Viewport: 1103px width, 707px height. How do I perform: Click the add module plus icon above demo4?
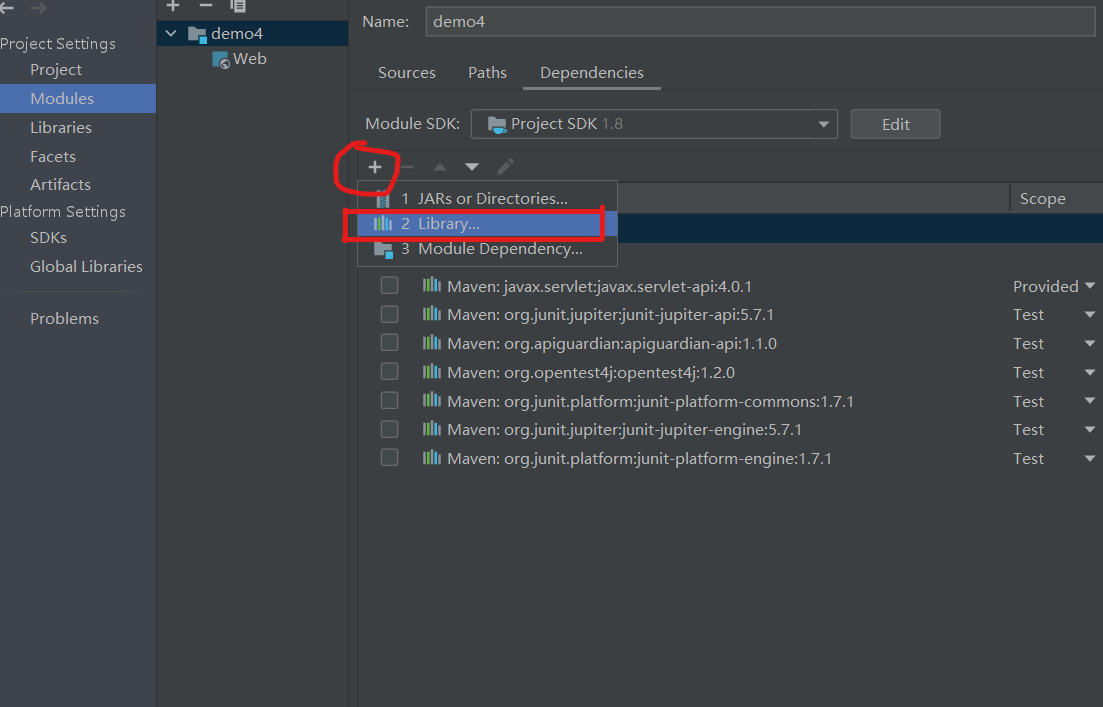pyautogui.click(x=172, y=6)
